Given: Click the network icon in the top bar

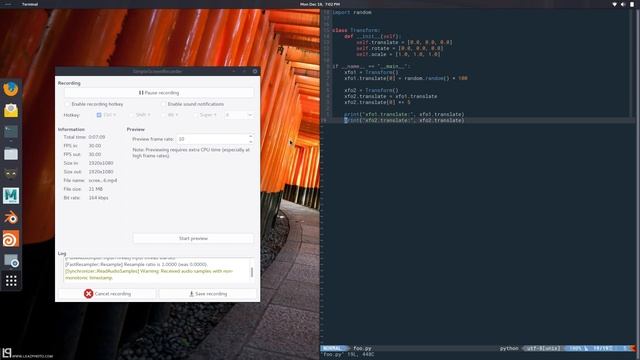Looking at the screenshot, I should pos(614,4).
